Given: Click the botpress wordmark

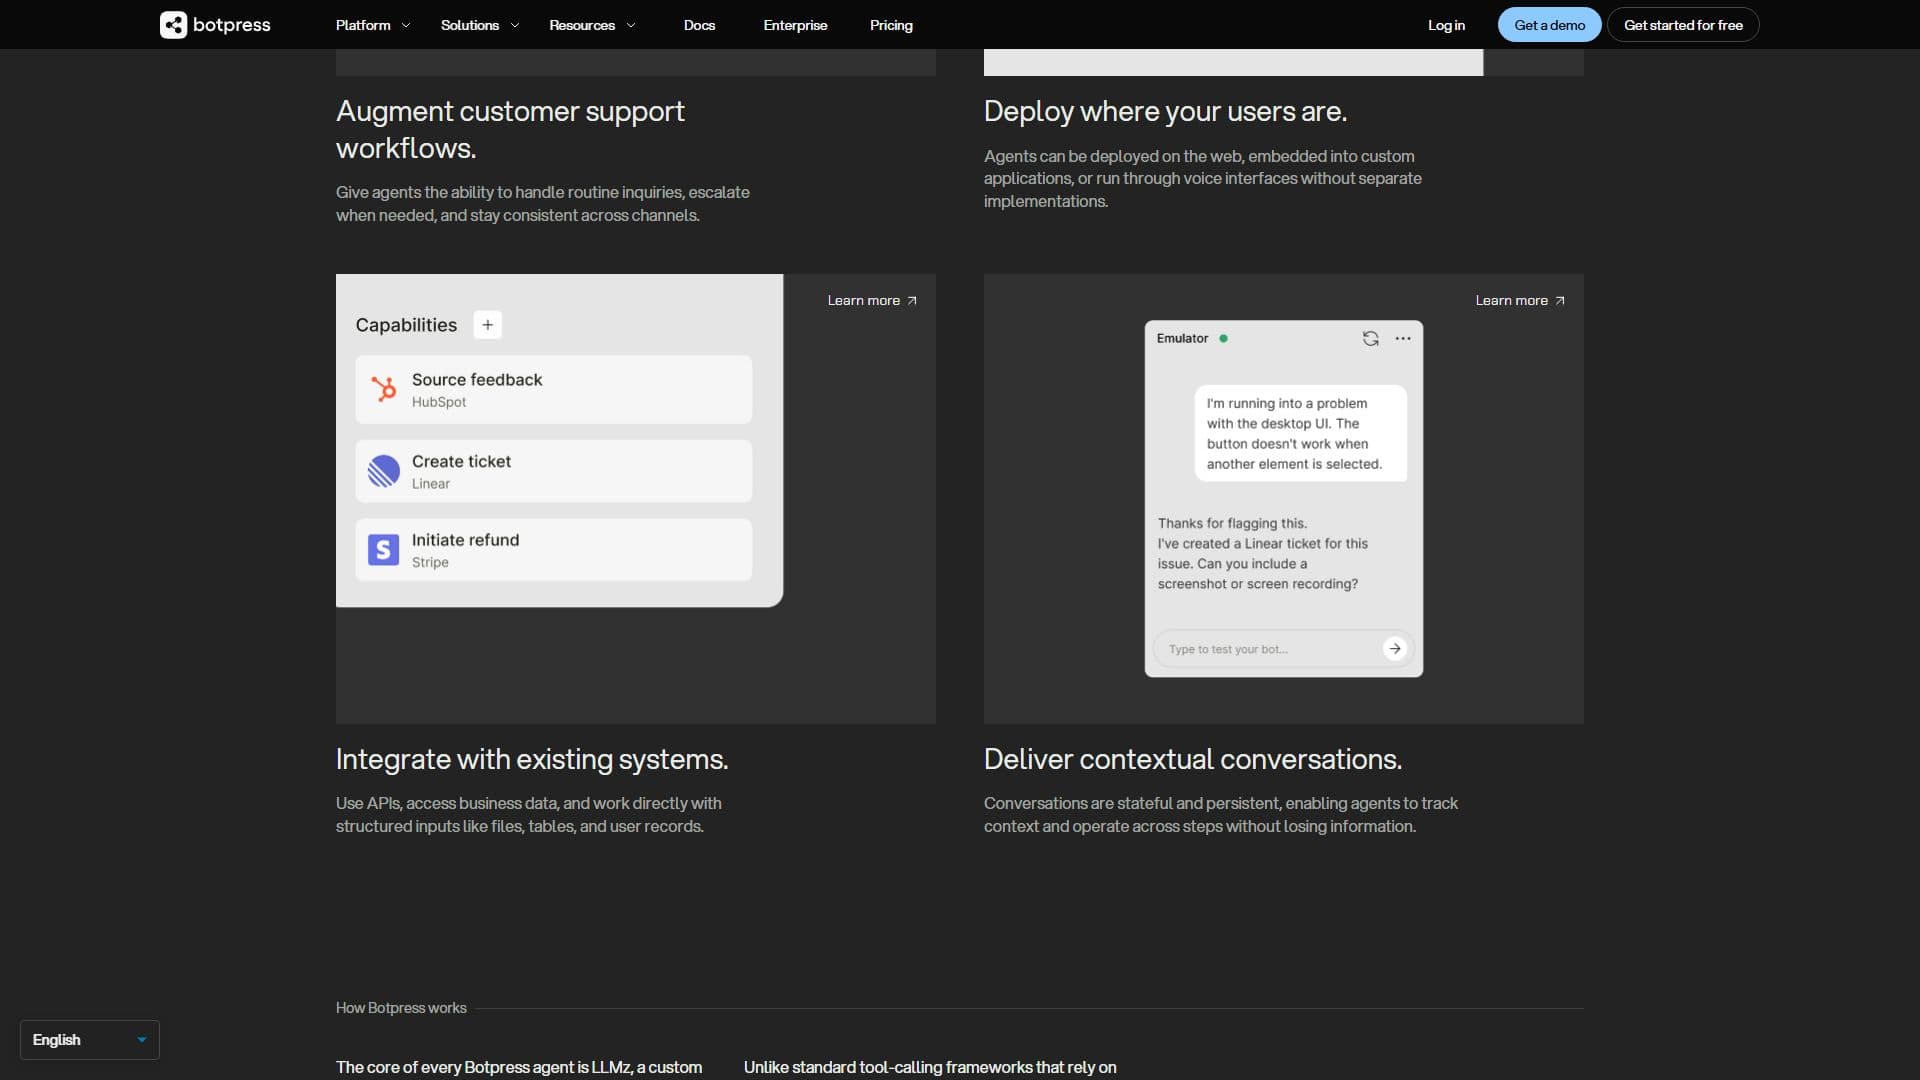Looking at the screenshot, I should (231, 25).
